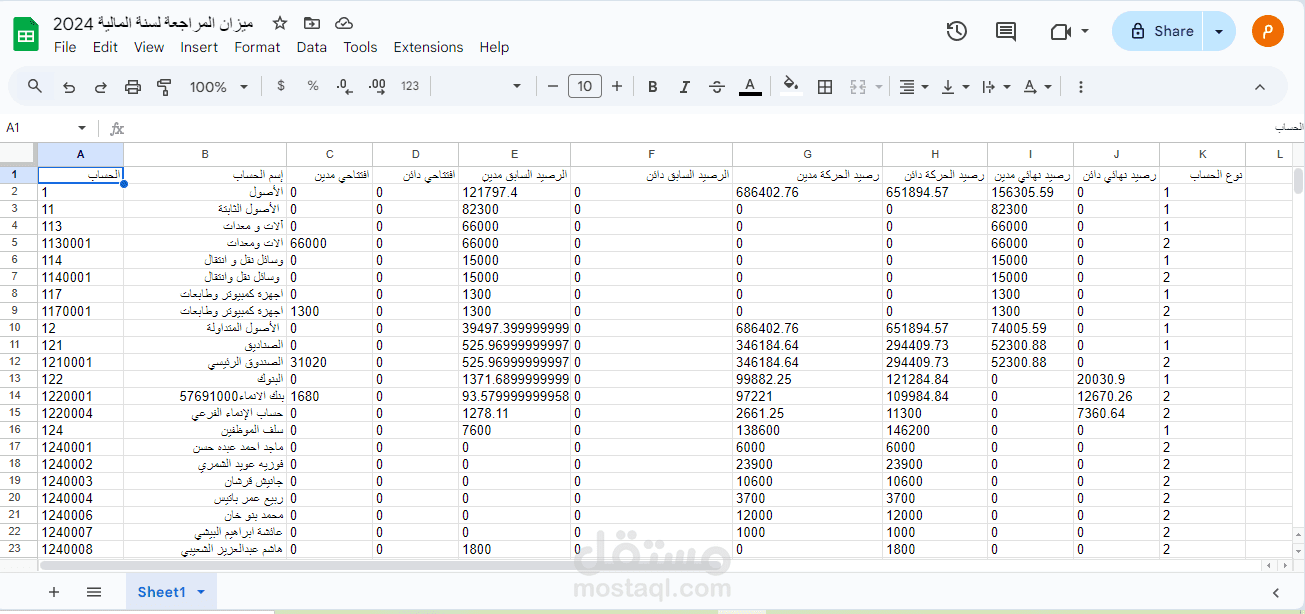Open horizontal align dropdown
Screen dimensions: 1305x614
913,87
